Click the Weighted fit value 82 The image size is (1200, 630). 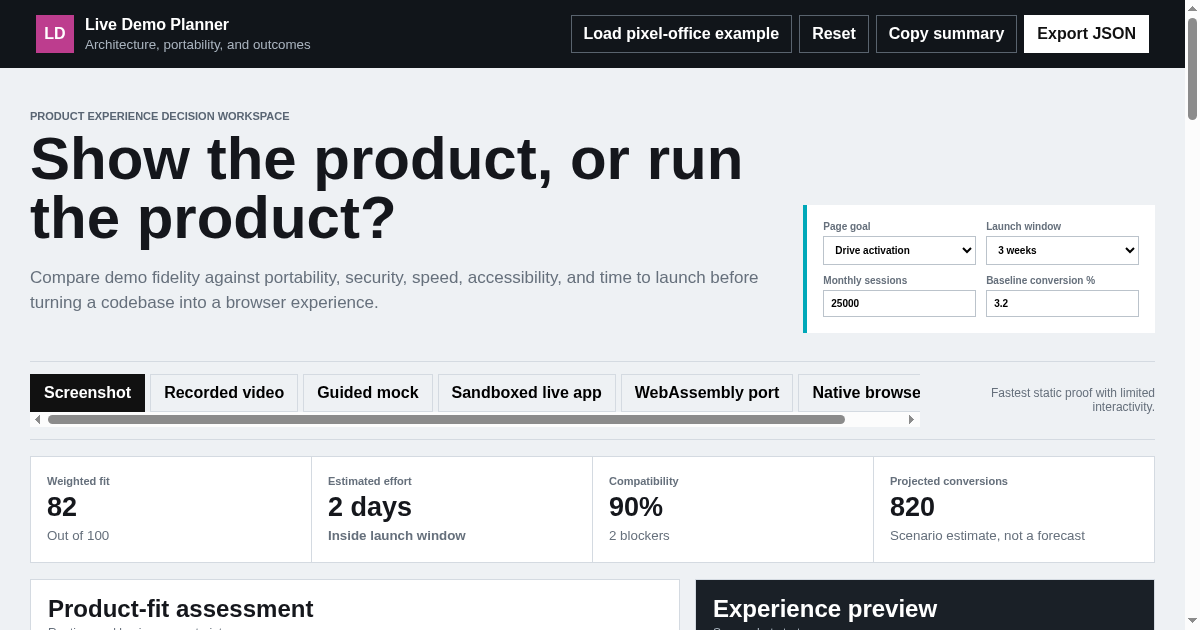(x=62, y=507)
